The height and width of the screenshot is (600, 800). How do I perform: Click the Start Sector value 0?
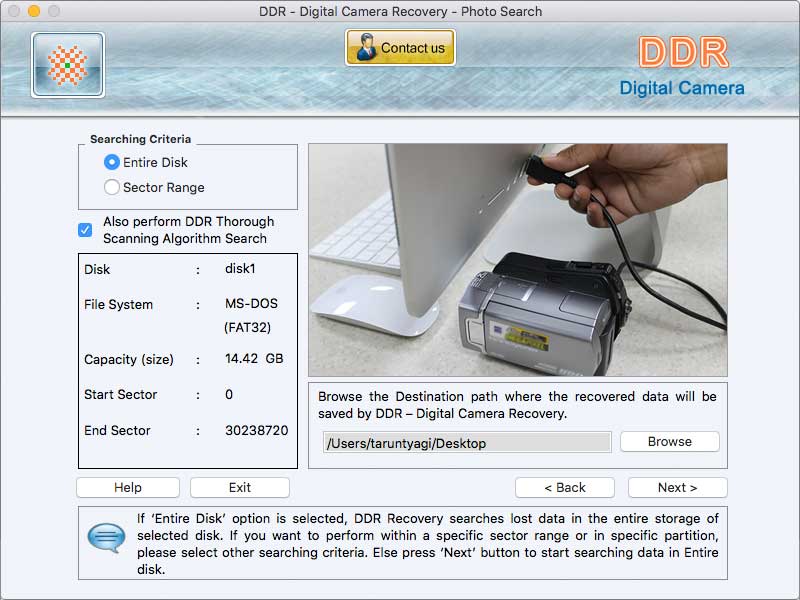[229, 394]
